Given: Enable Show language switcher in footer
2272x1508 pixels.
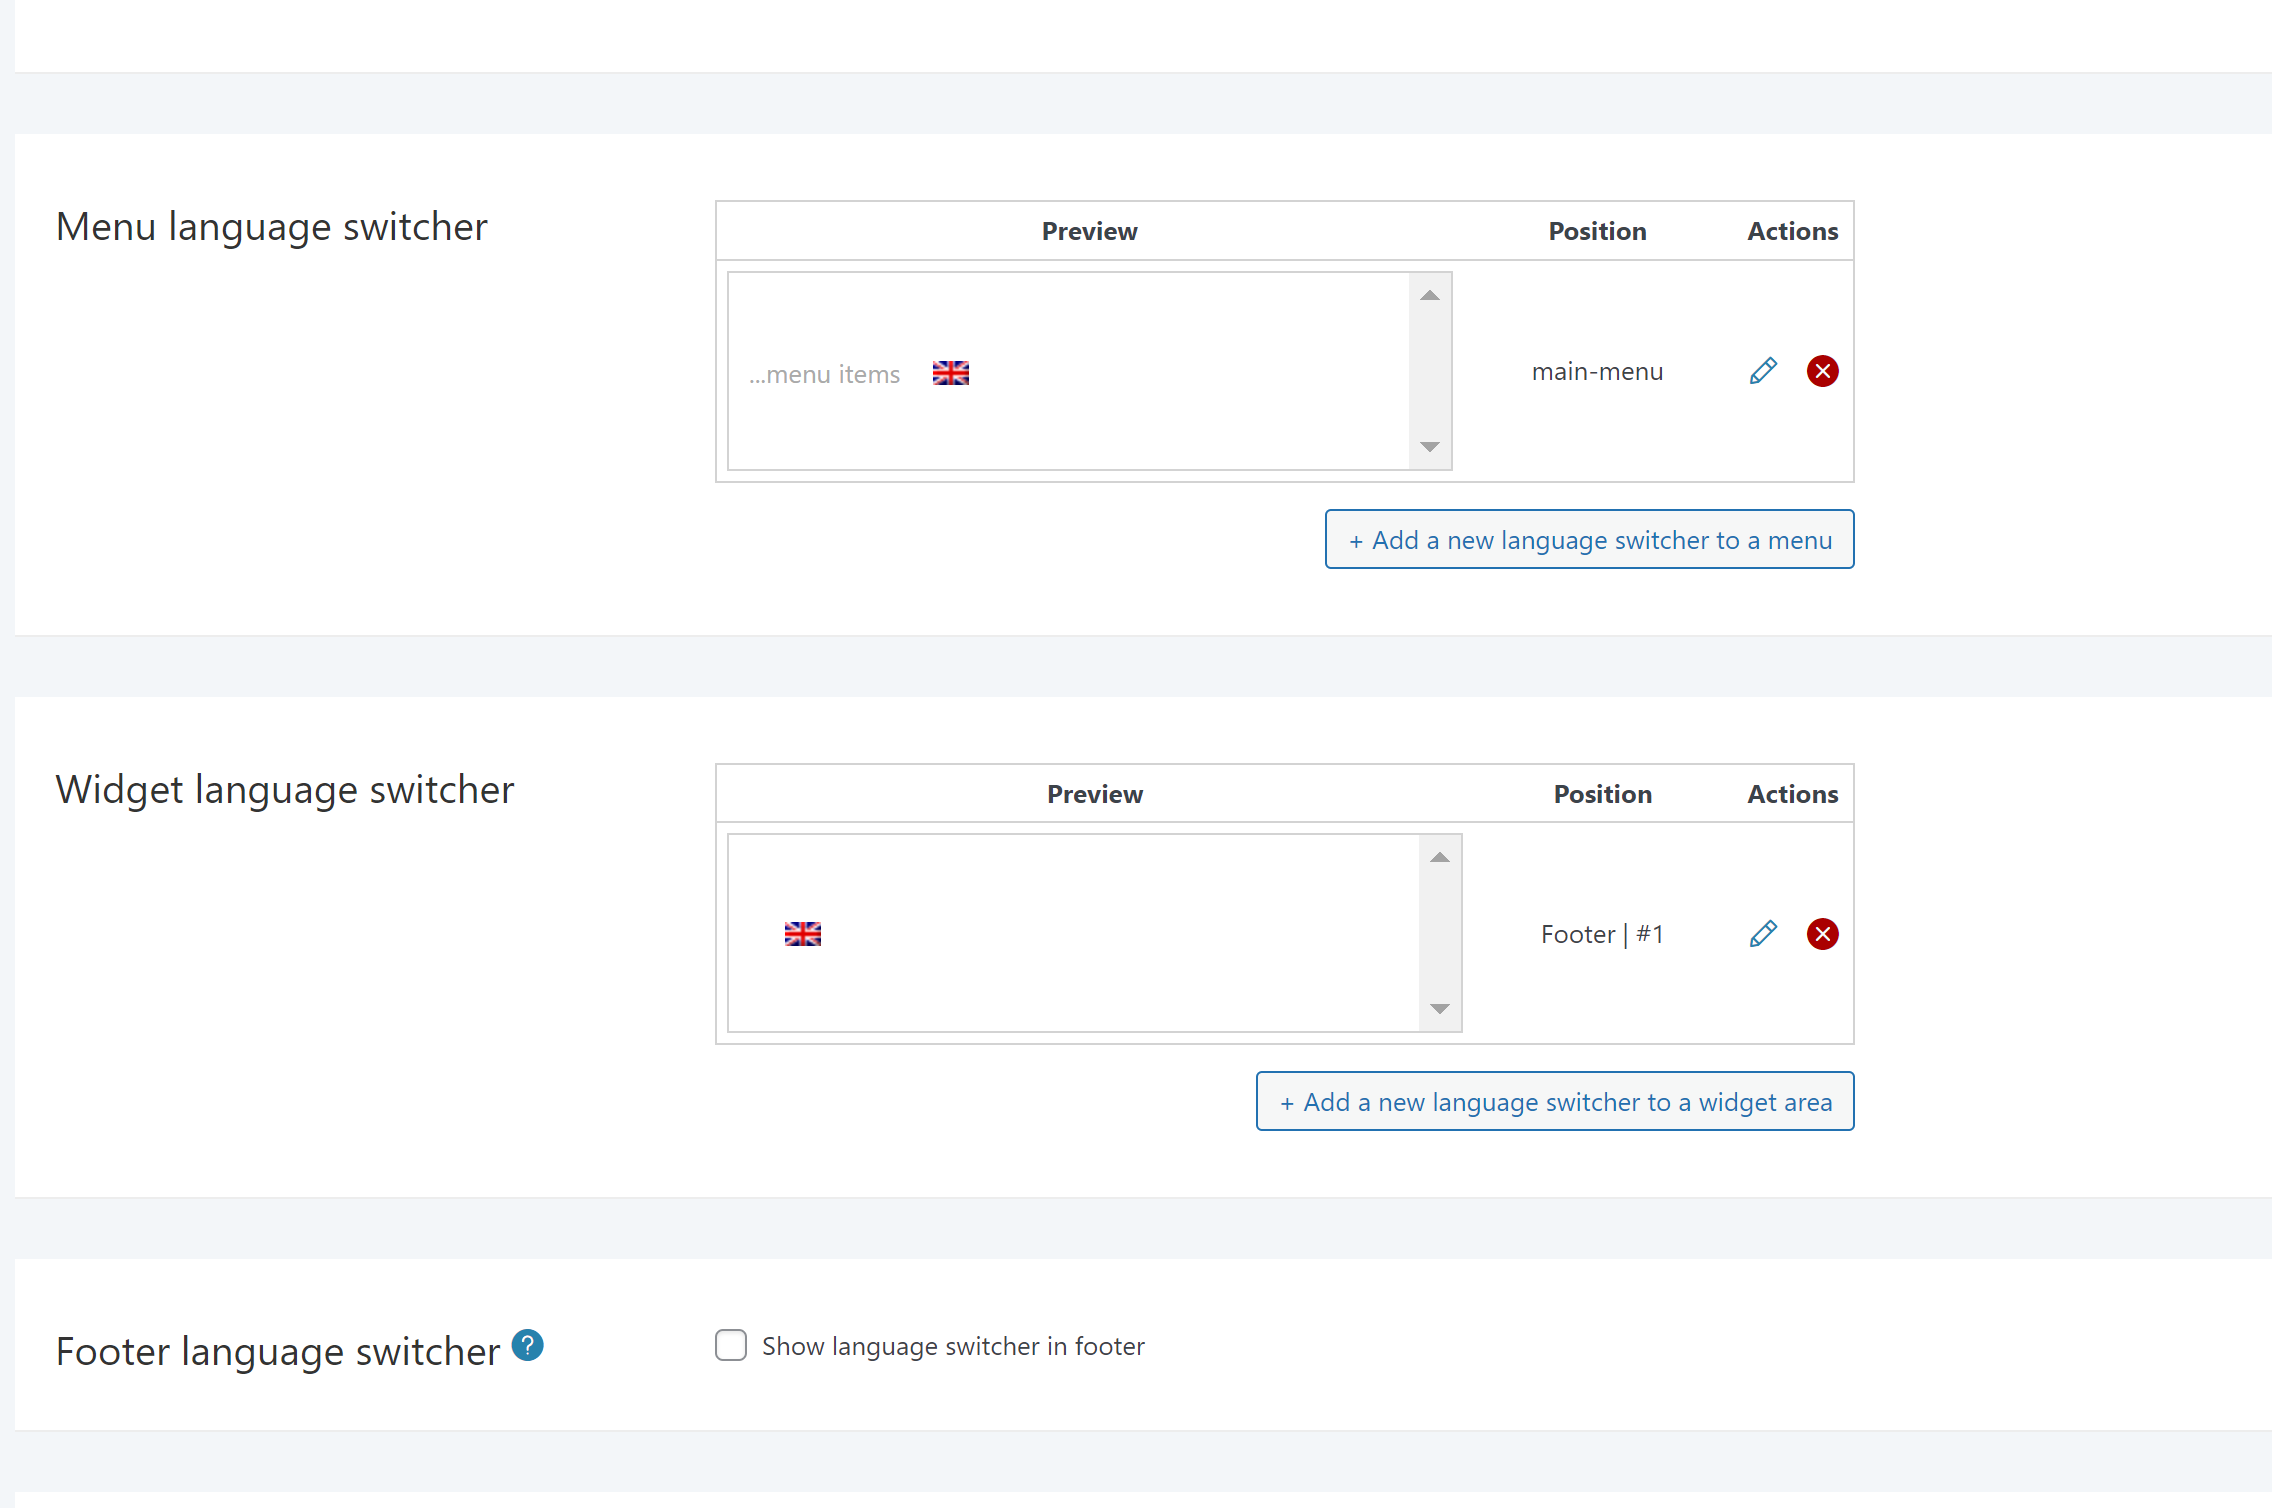Looking at the screenshot, I should point(731,1345).
